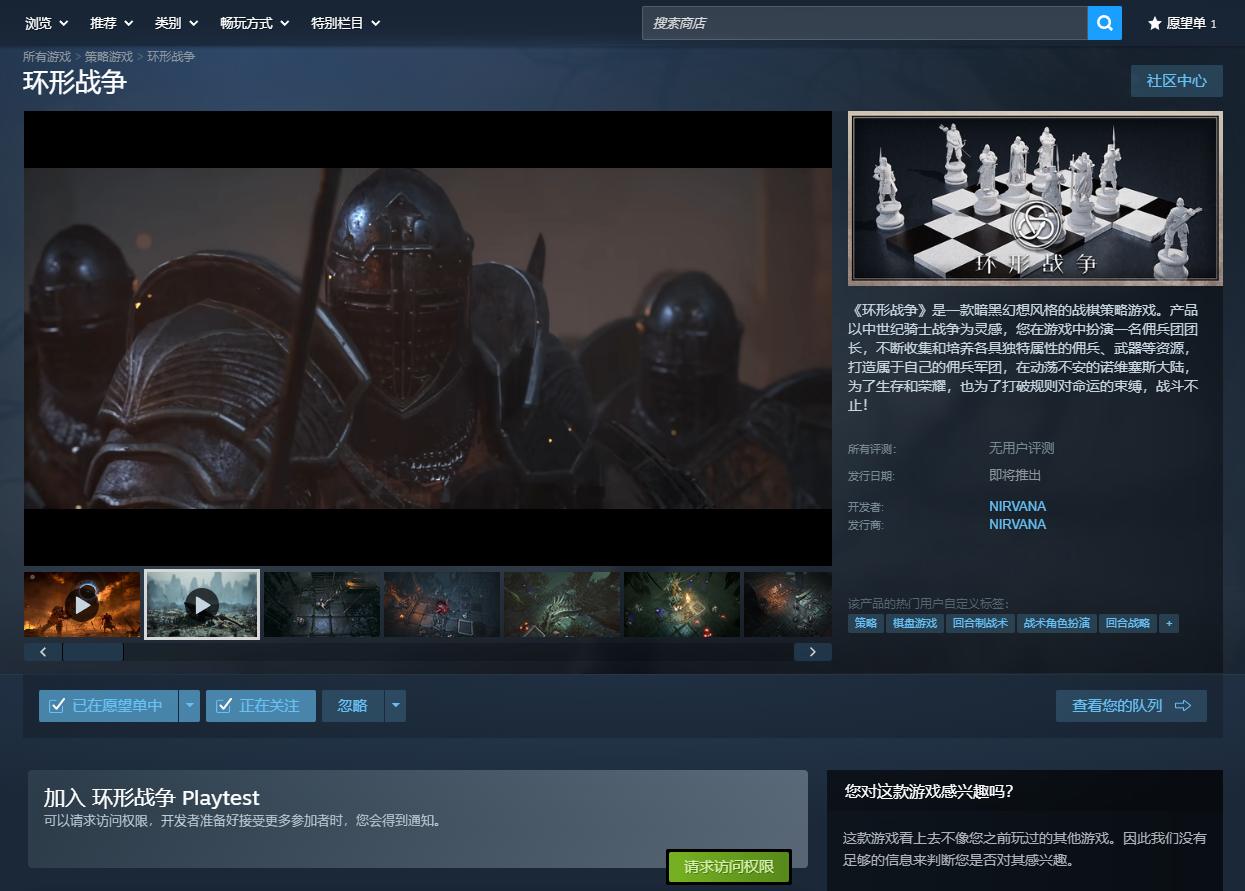Select the sixth screenshot thumbnail

tap(682, 605)
